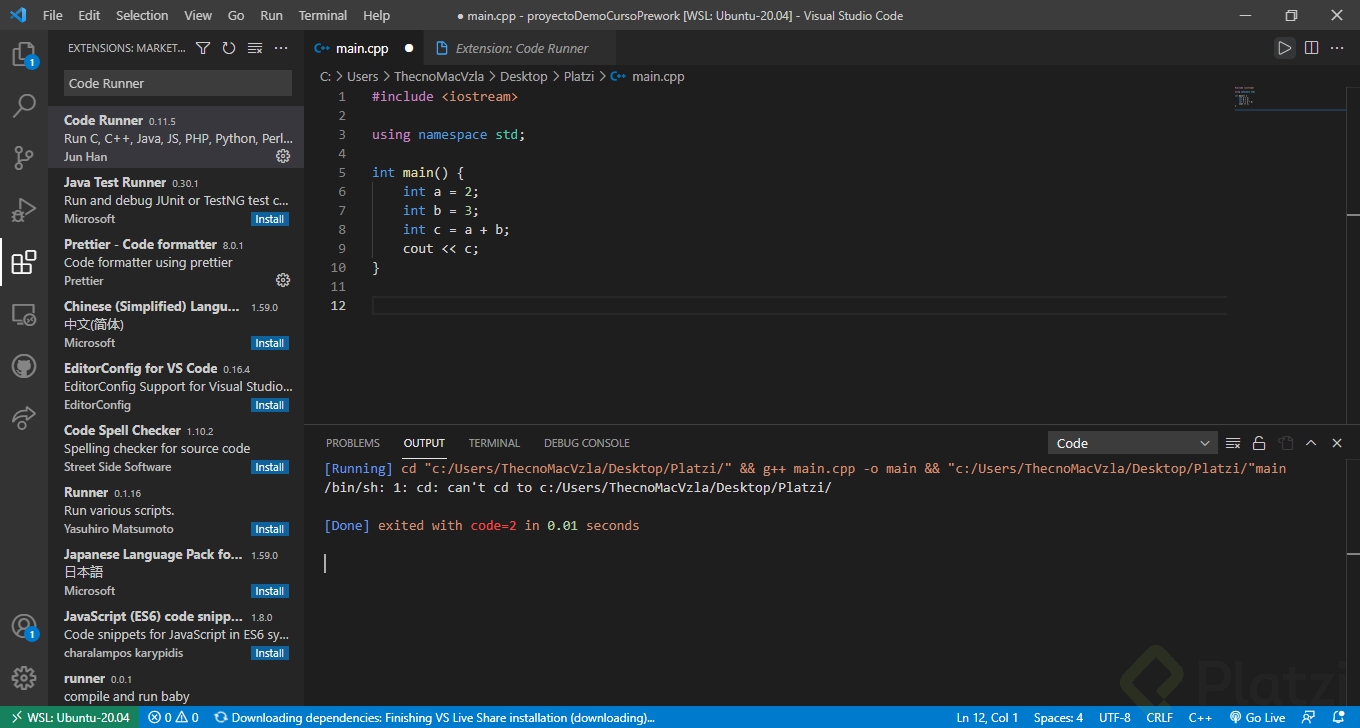Screen dimensions: 1360x728
Task: Click the Go Live status bar button
Action: [1257, 717]
